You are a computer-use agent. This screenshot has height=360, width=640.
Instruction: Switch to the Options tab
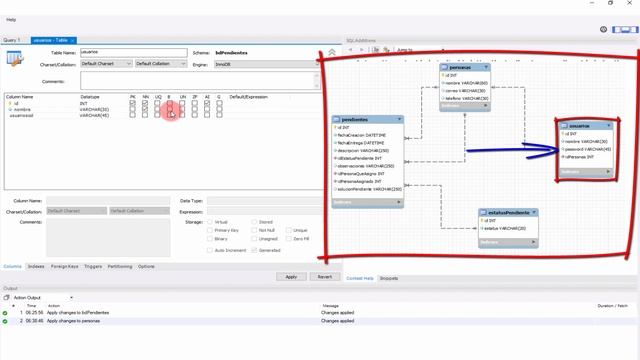(x=146, y=267)
